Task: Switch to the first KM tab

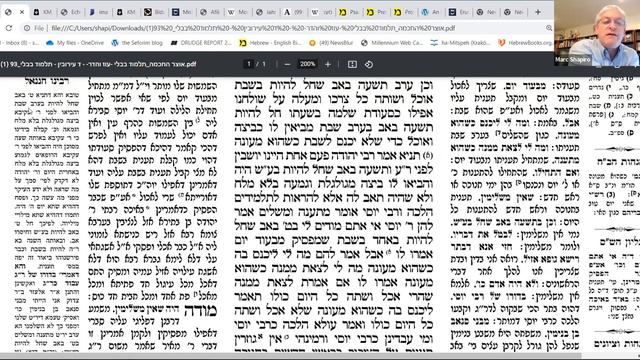Action: pyautogui.click(x=43, y=12)
